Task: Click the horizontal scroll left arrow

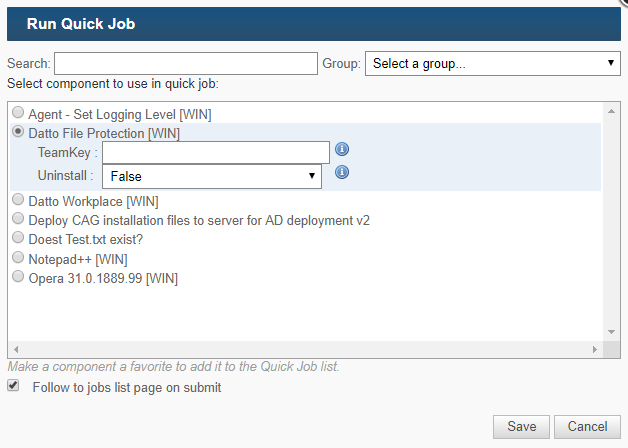Action: pos(16,350)
